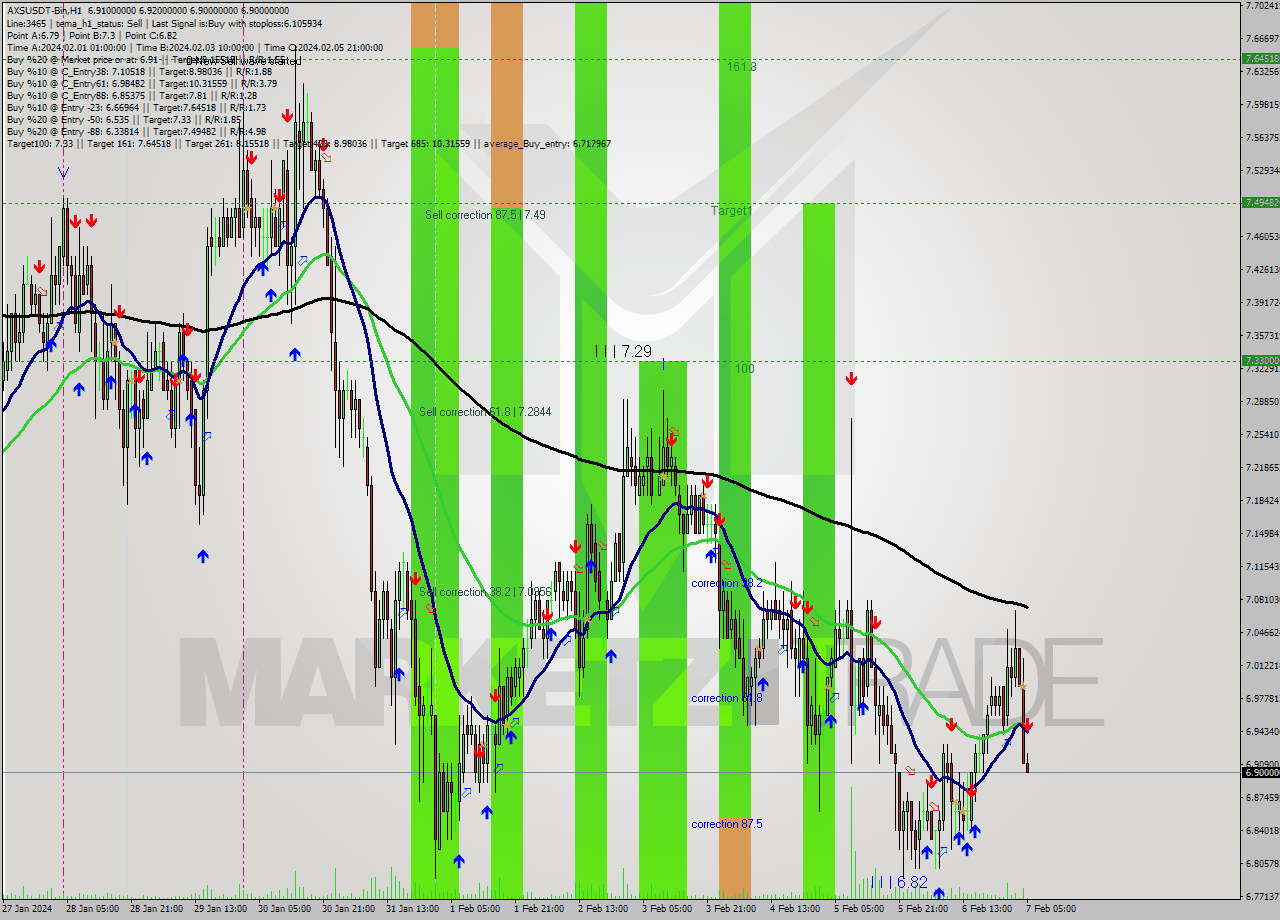Click the '5 Feb 05:00' time axis label
The image size is (1280, 920).
(x=860, y=909)
